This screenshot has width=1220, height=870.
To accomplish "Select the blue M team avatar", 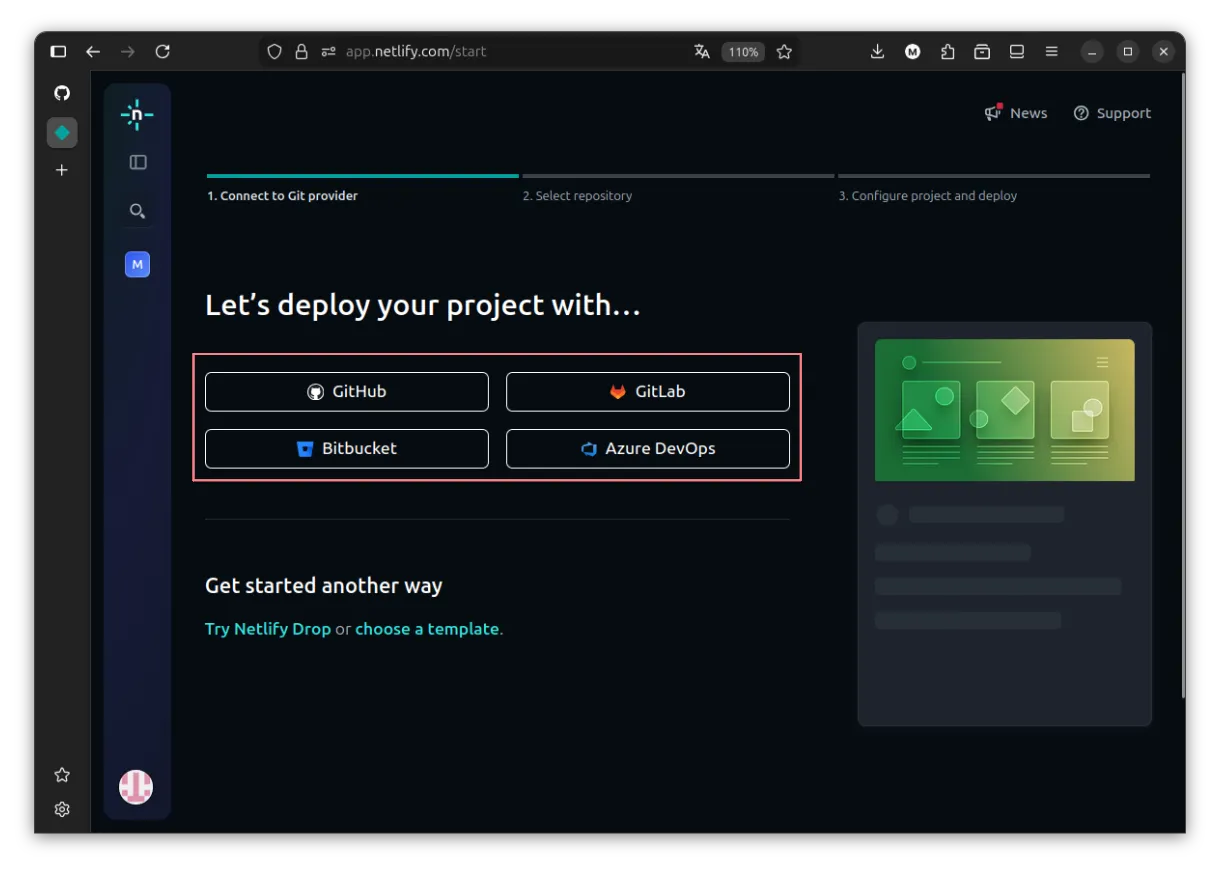I will click(137, 264).
